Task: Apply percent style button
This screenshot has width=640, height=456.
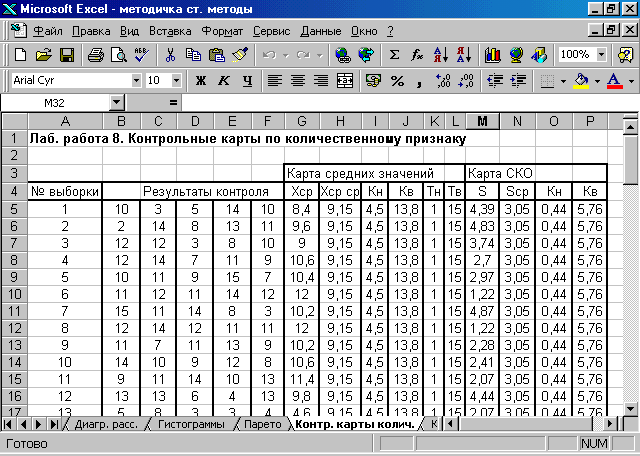Action: tap(397, 80)
